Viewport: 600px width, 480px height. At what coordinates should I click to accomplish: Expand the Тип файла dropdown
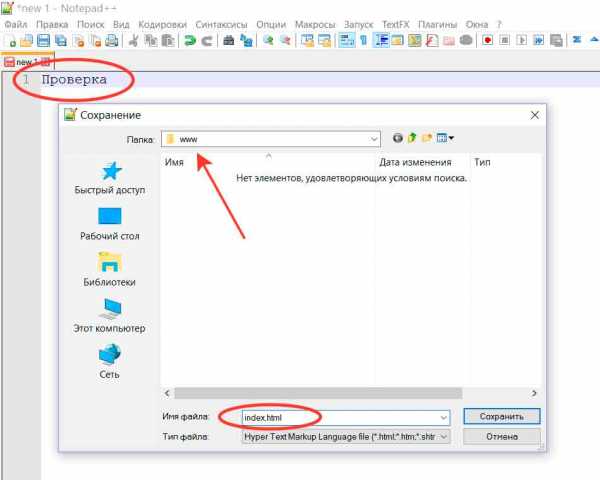pyautogui.click(x=444, y=437)
